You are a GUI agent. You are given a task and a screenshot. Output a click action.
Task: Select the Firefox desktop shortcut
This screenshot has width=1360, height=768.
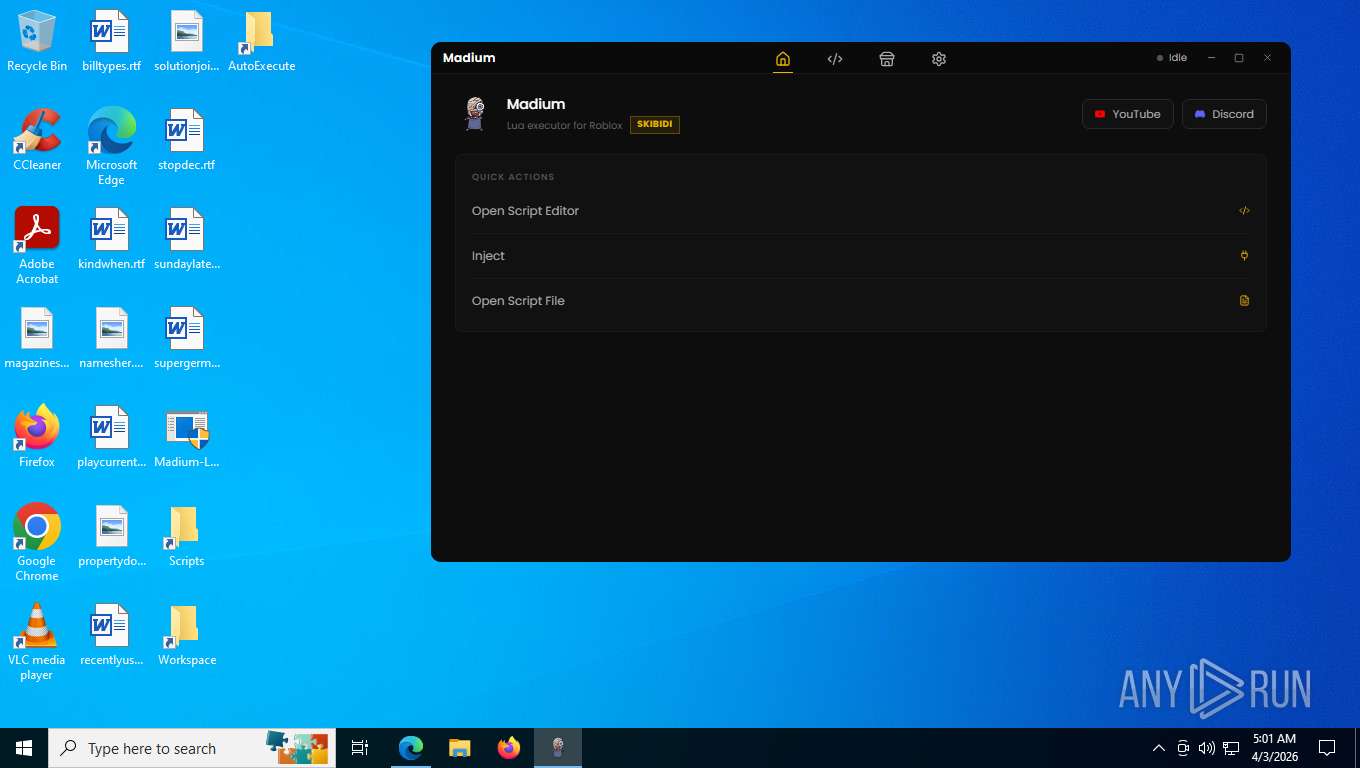tap(37, 437)
